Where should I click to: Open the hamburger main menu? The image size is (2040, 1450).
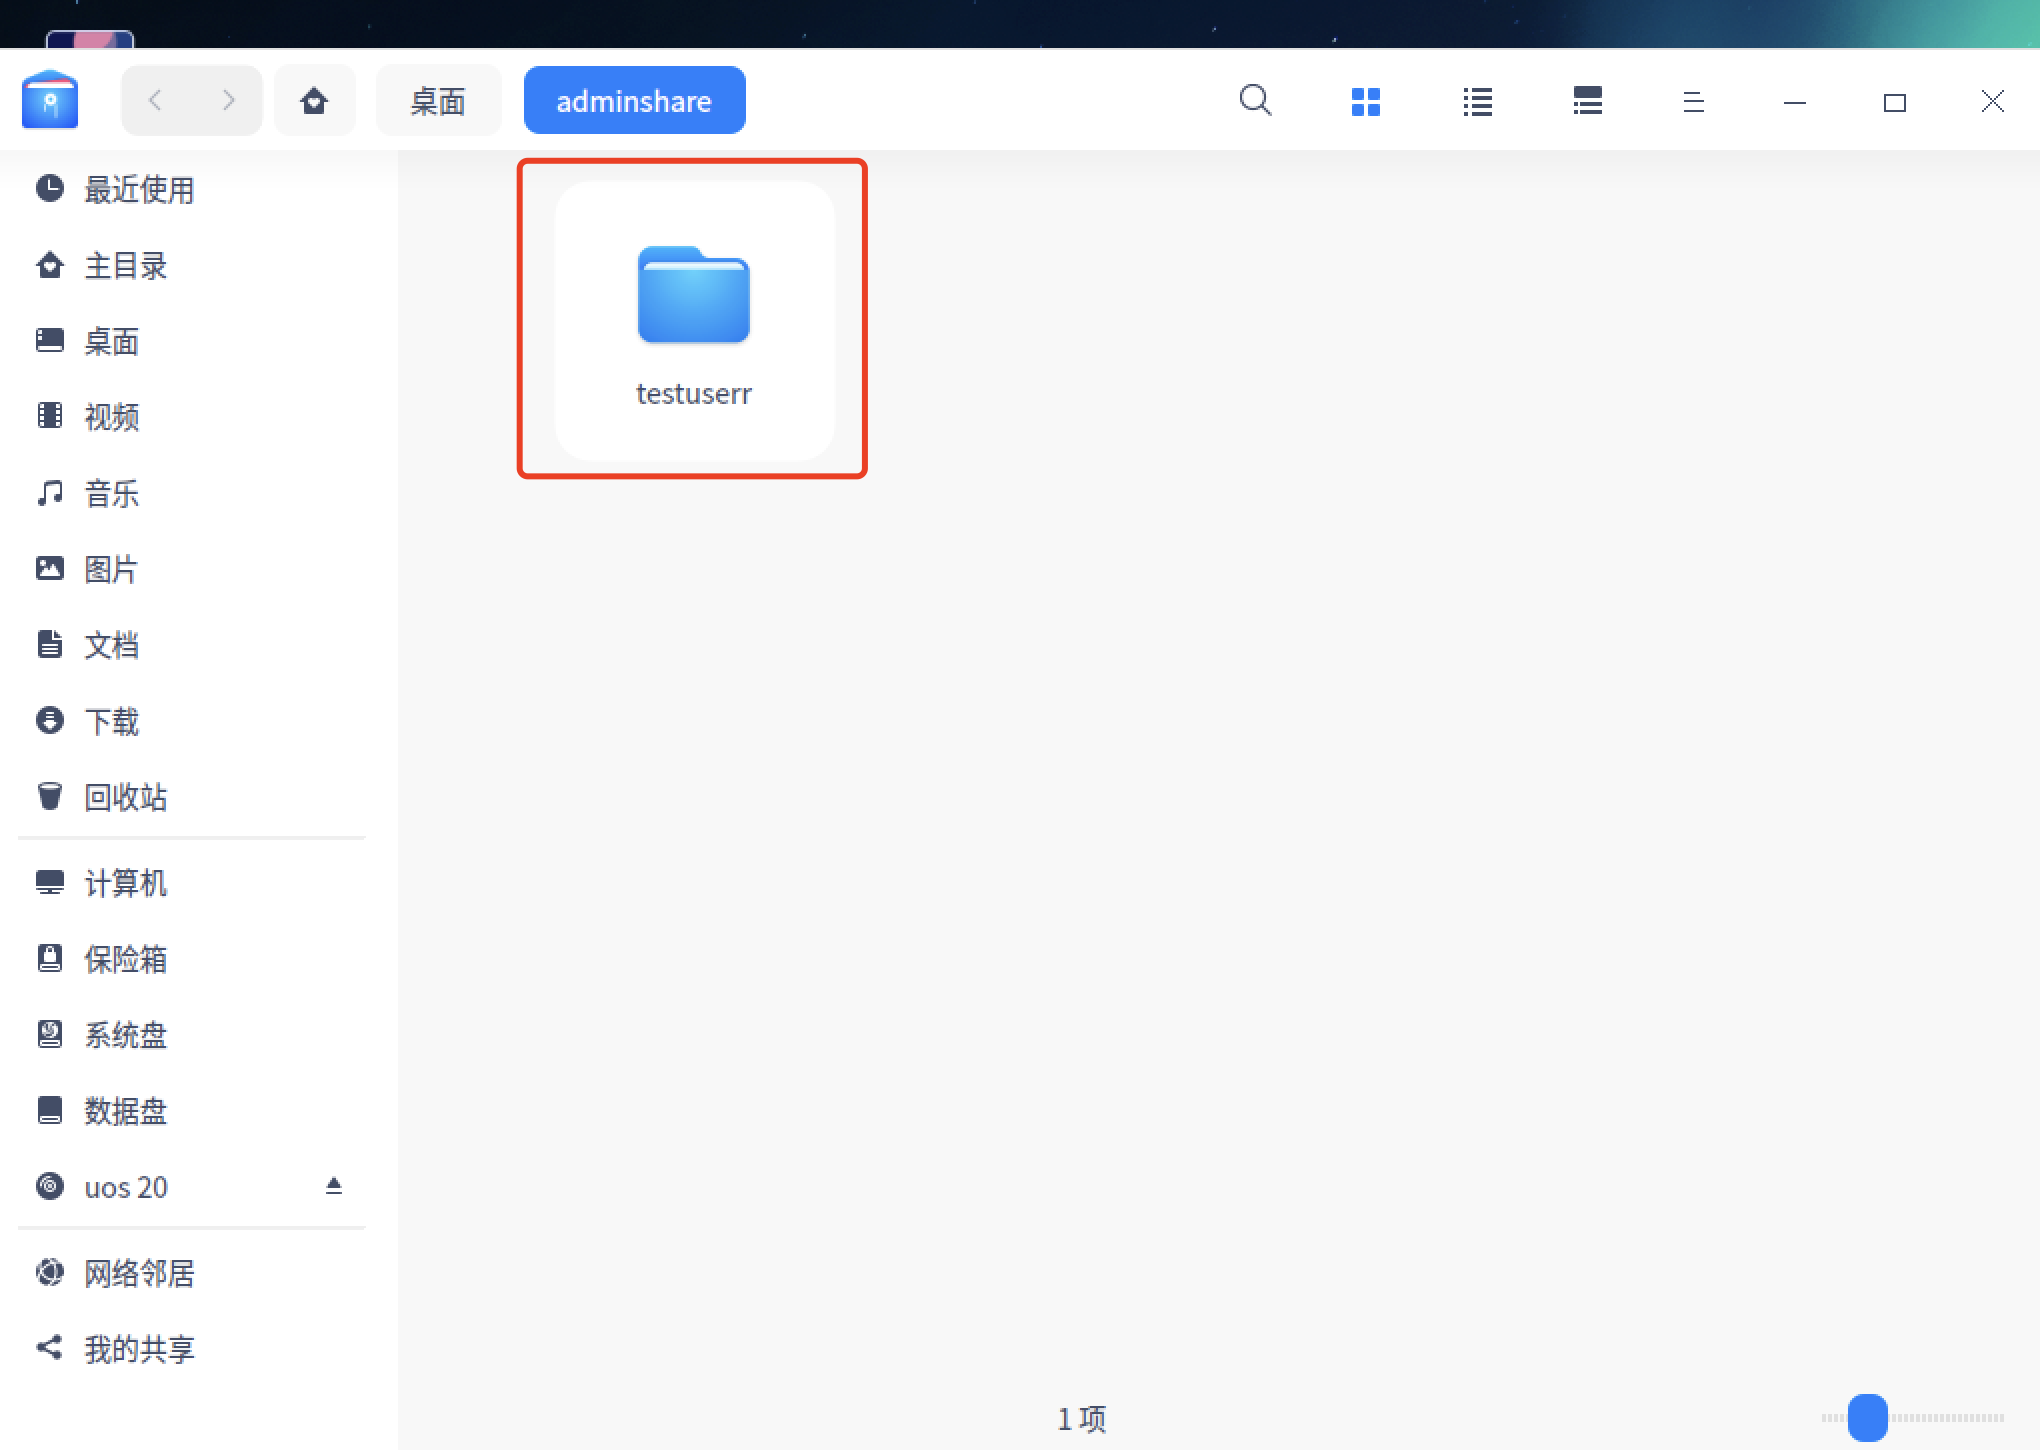1693,101
